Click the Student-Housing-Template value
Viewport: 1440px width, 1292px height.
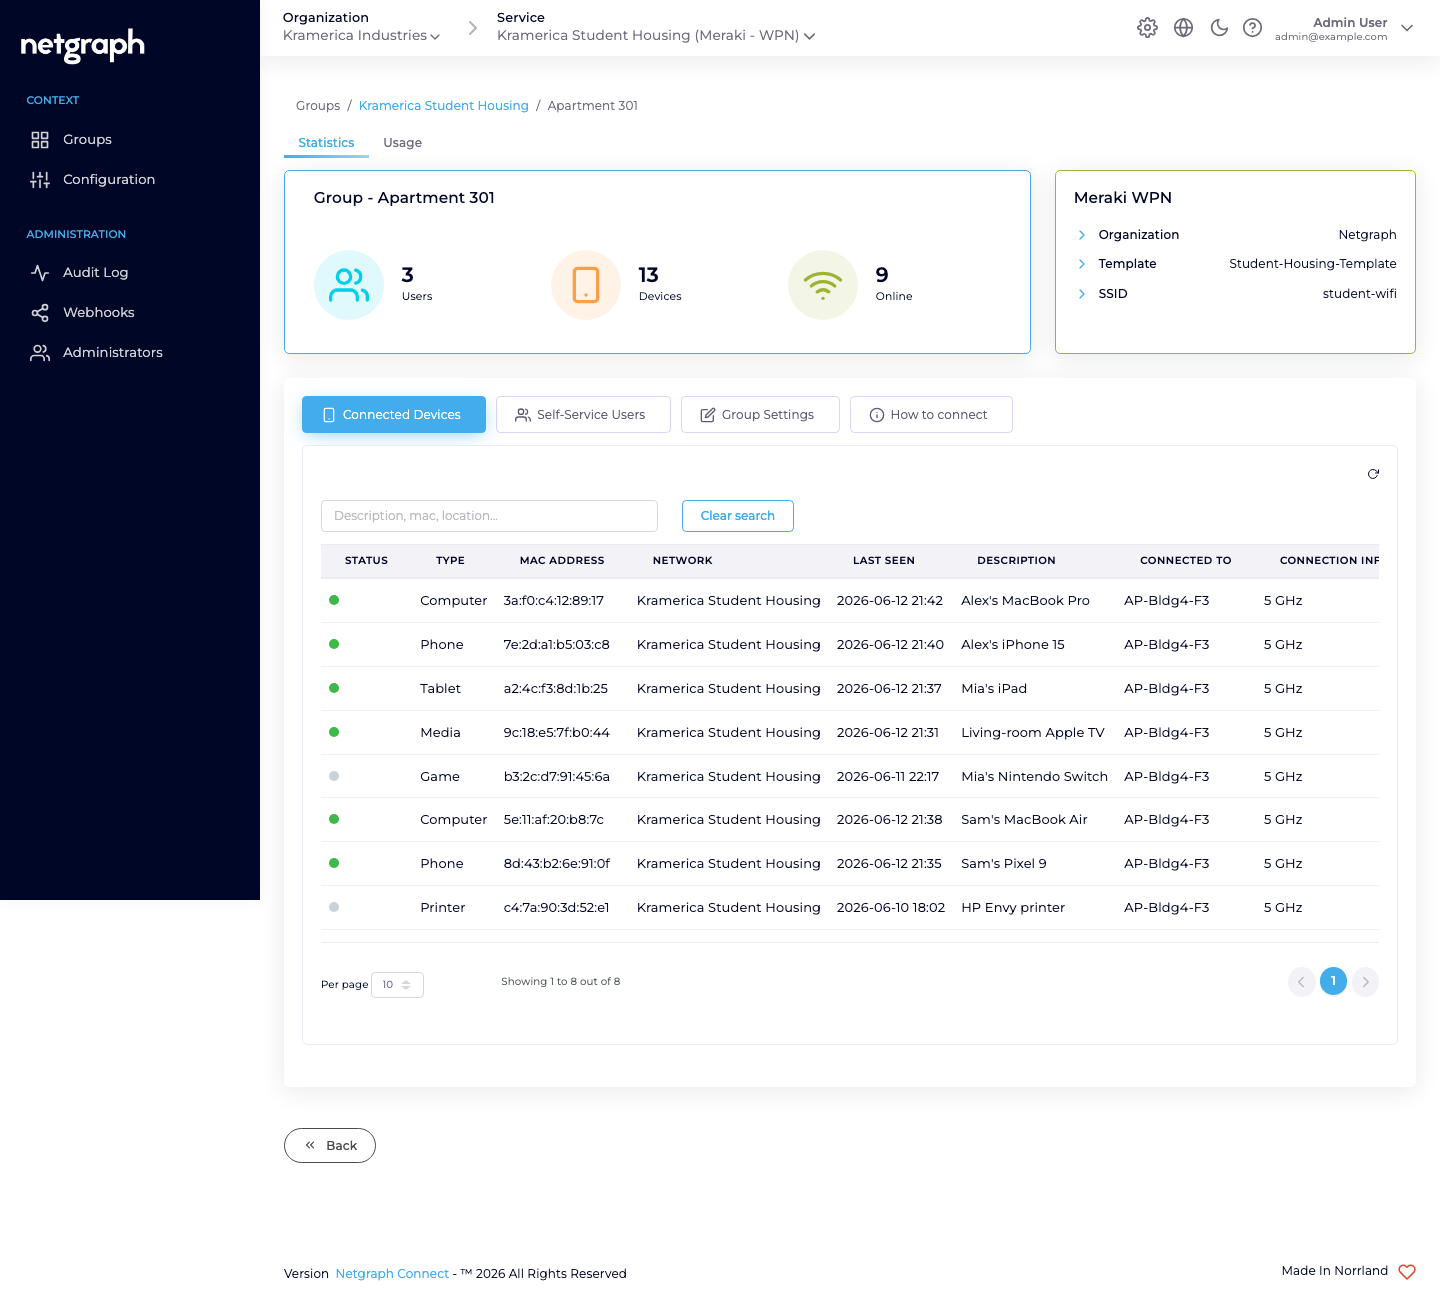(1313, 264)
